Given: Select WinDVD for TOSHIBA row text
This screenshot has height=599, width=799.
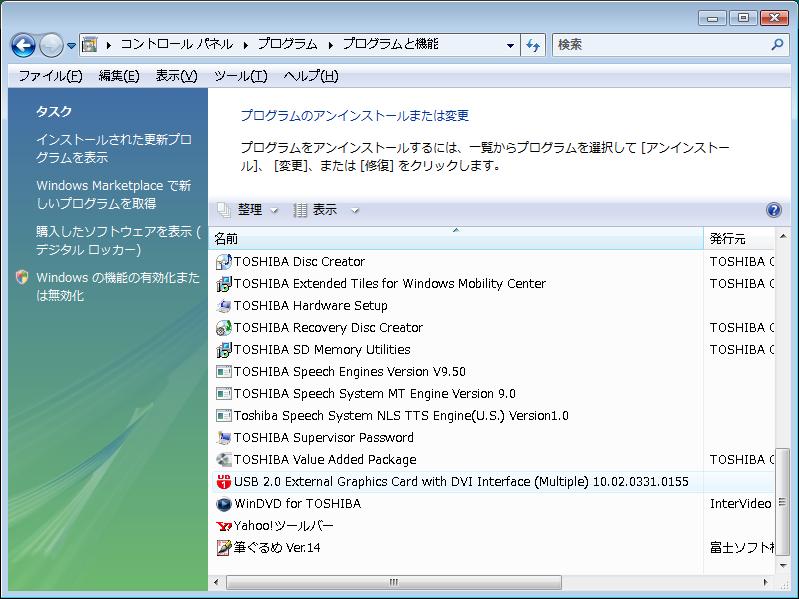Looking at the screenshot, I should [298, 504].
